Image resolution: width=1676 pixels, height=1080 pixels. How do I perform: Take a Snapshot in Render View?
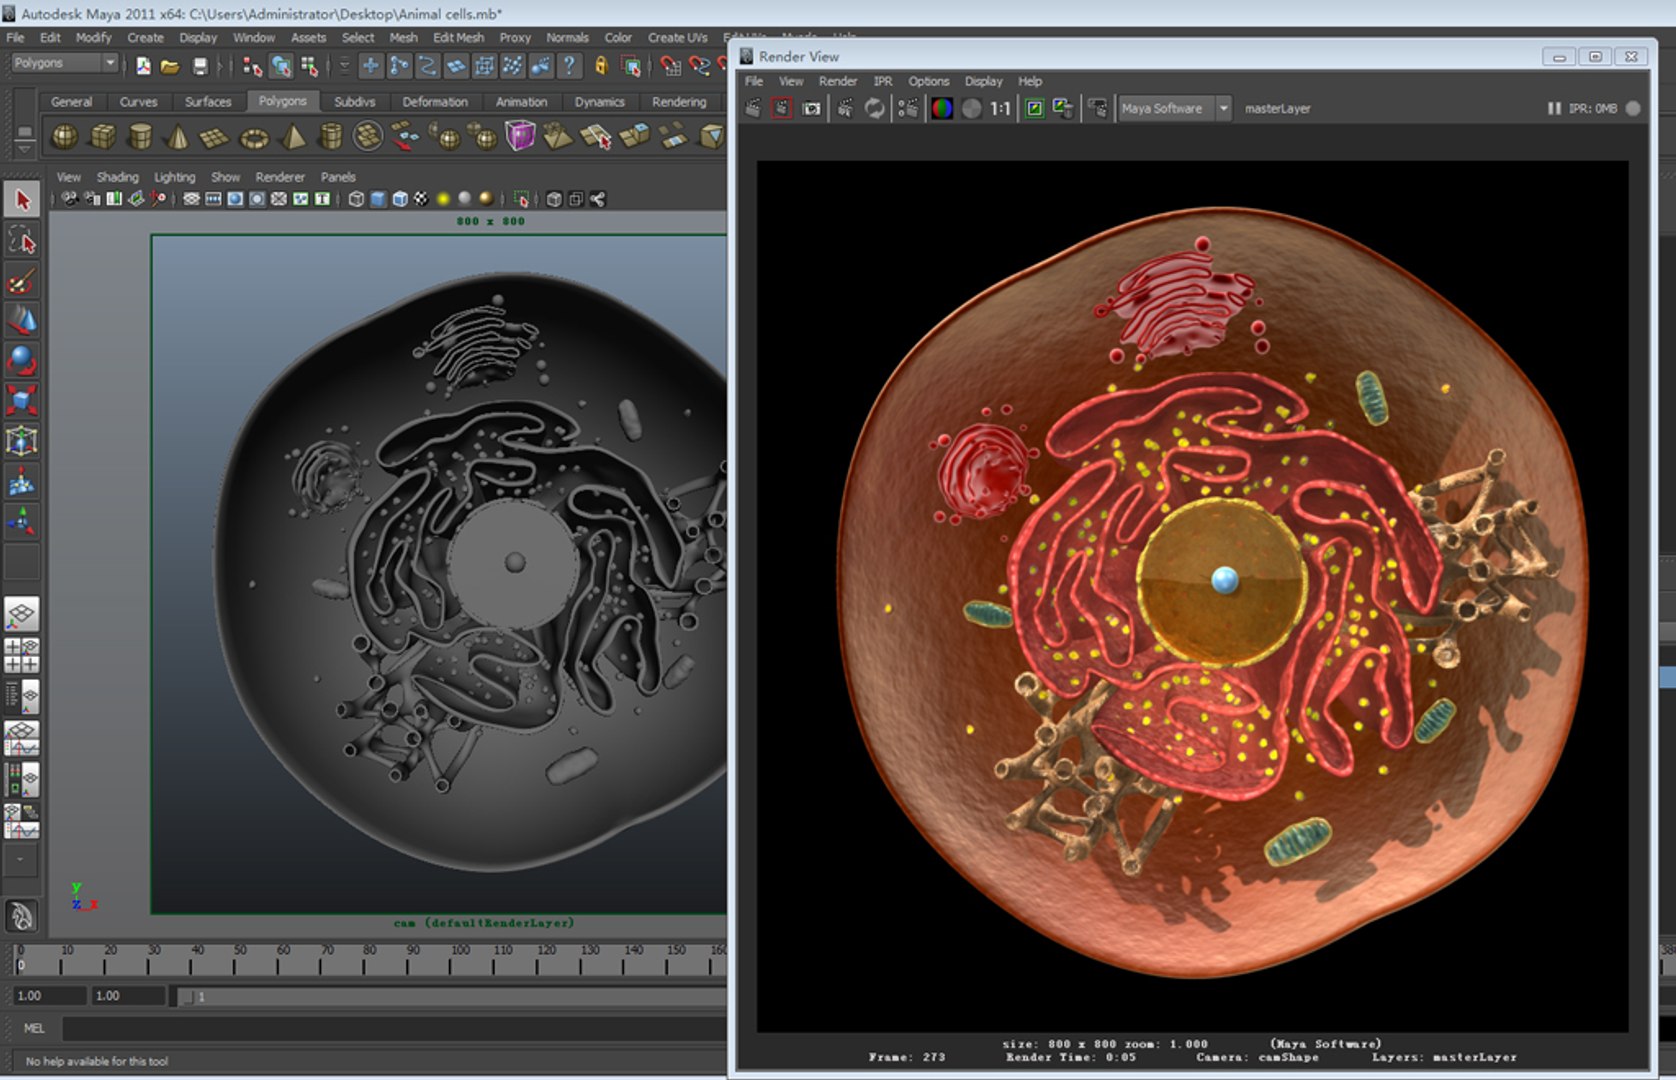click(x=811, y=108)
